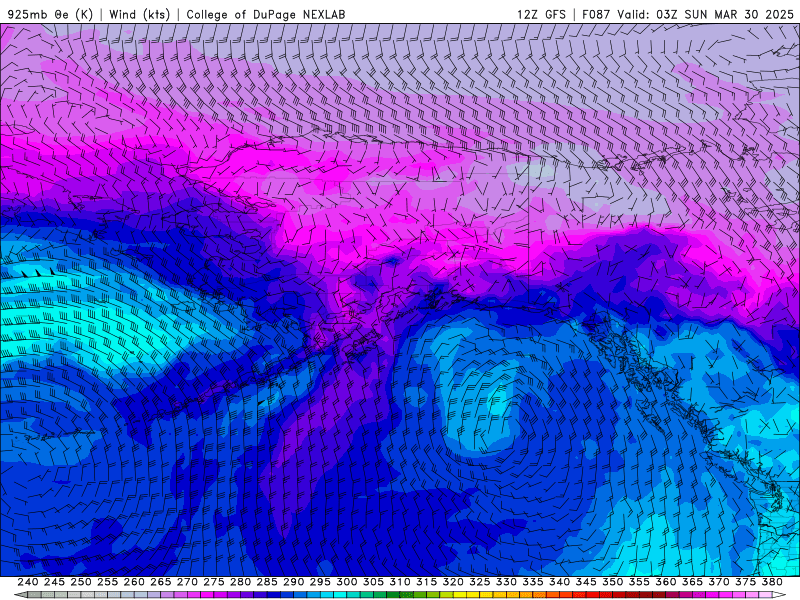Click the 345 value on color scale
This screenshot has height=600, width=800.
586,582
